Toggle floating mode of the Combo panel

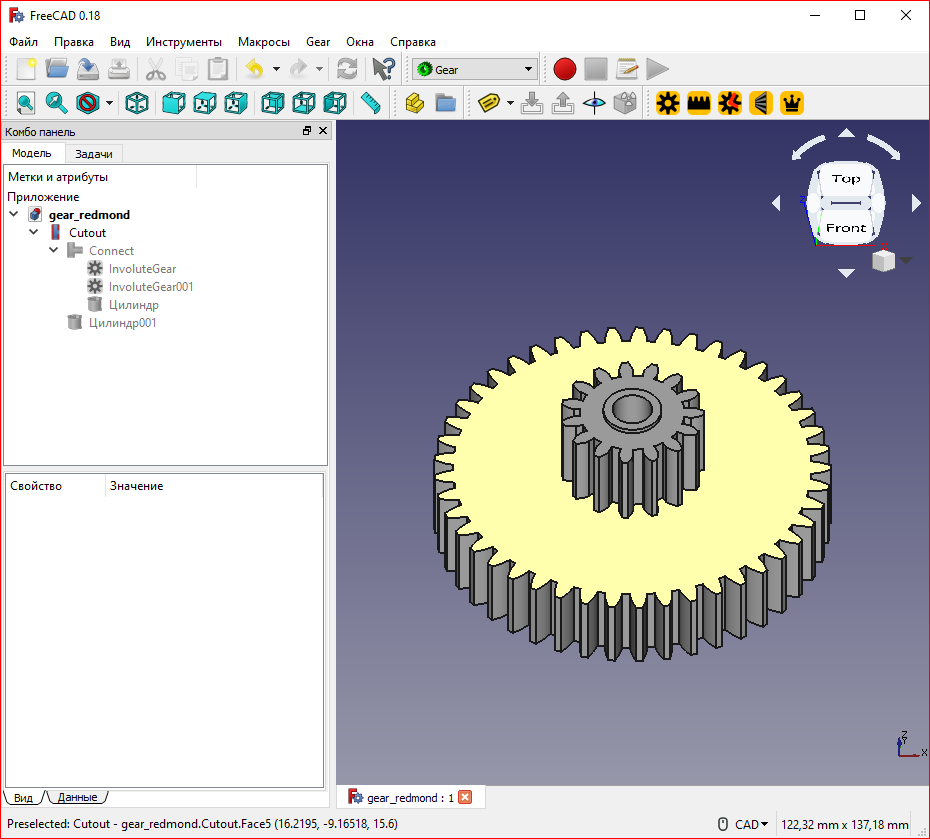(307, 131)
